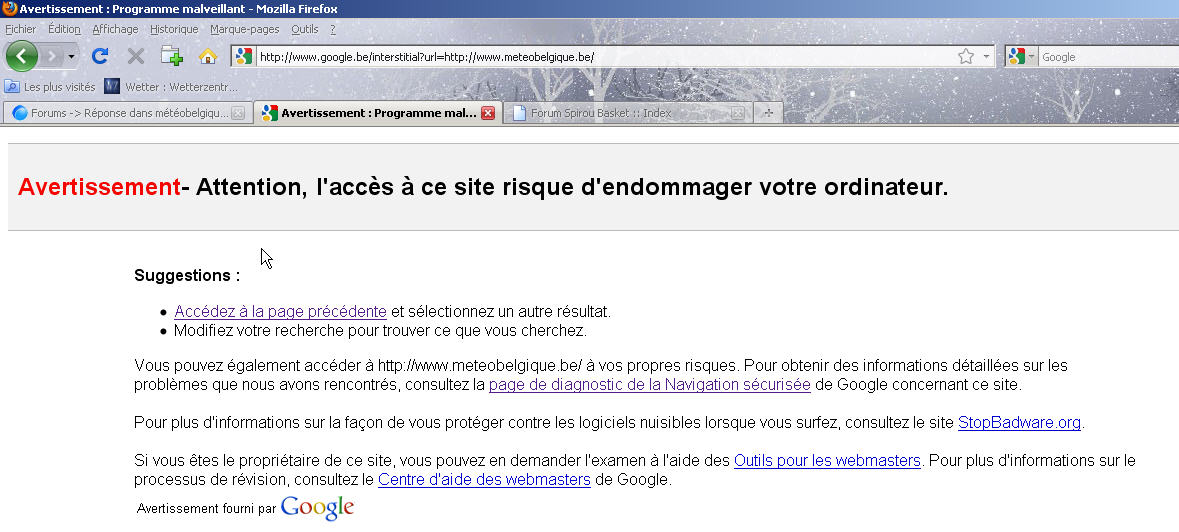Open the address bar history dropdown
The height and width of the screenshot is (532, 1179).
click(x=987, y=57)
